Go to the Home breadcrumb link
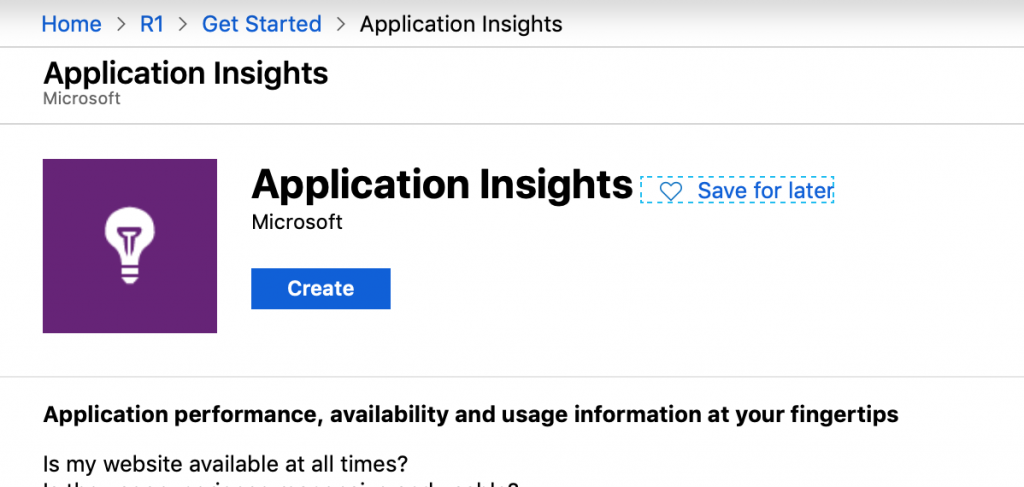This screenshot has height=487, width=1024. (71, 24)
